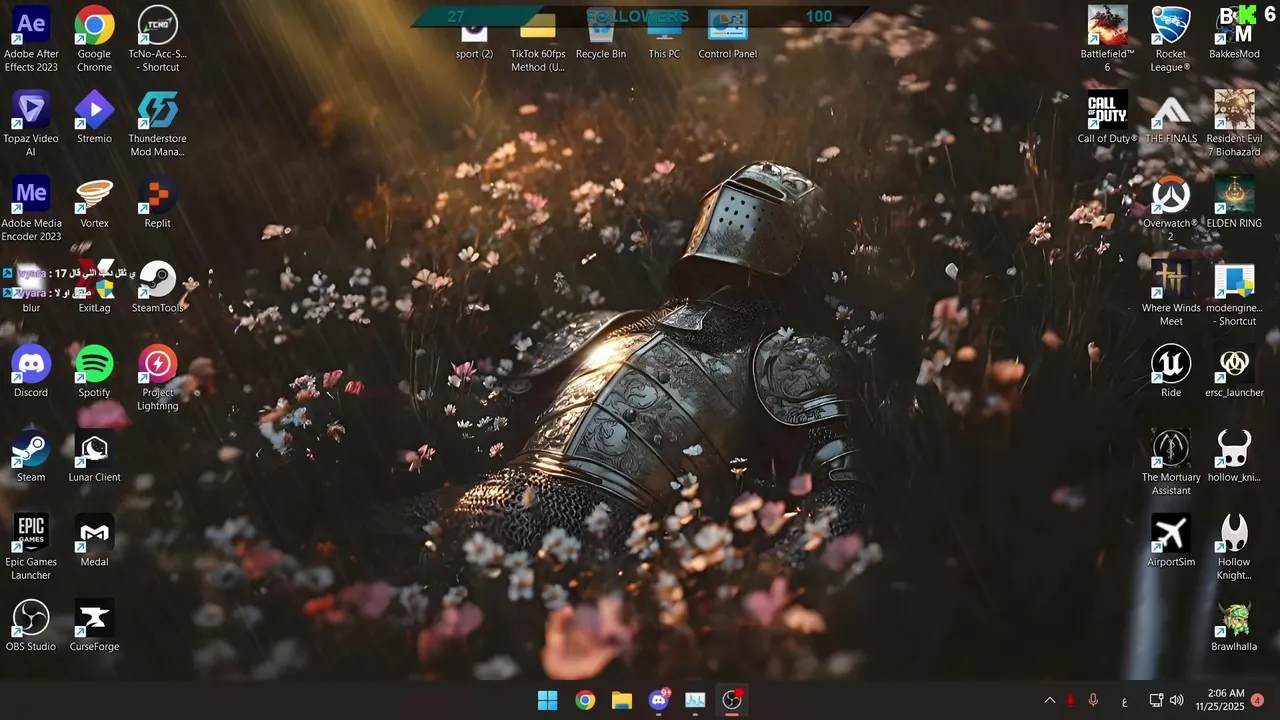Image resolution: width=1280 pixels, height=720 pixels.
Task: Switch to OBS Studio in taskbar
Action: [732, 701]
